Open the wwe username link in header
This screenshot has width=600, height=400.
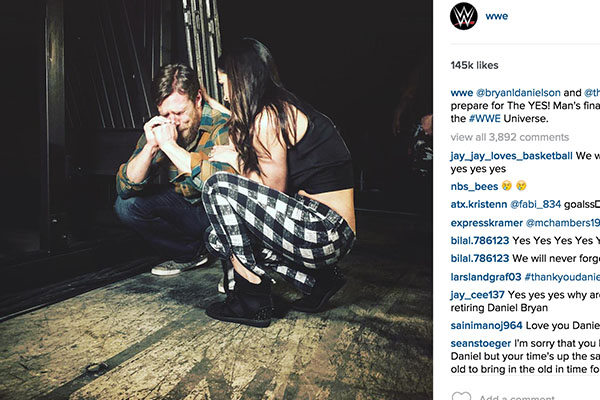(497, 16)
